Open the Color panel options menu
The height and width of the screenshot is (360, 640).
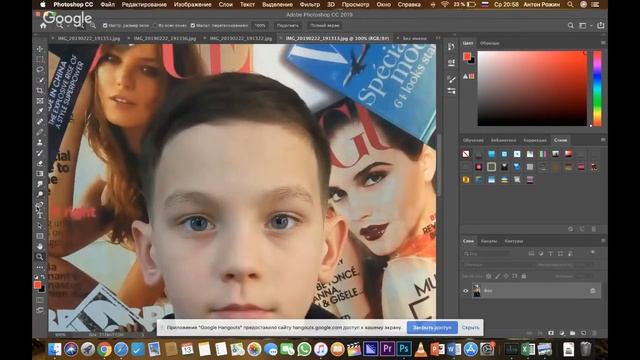pos(603,42)
